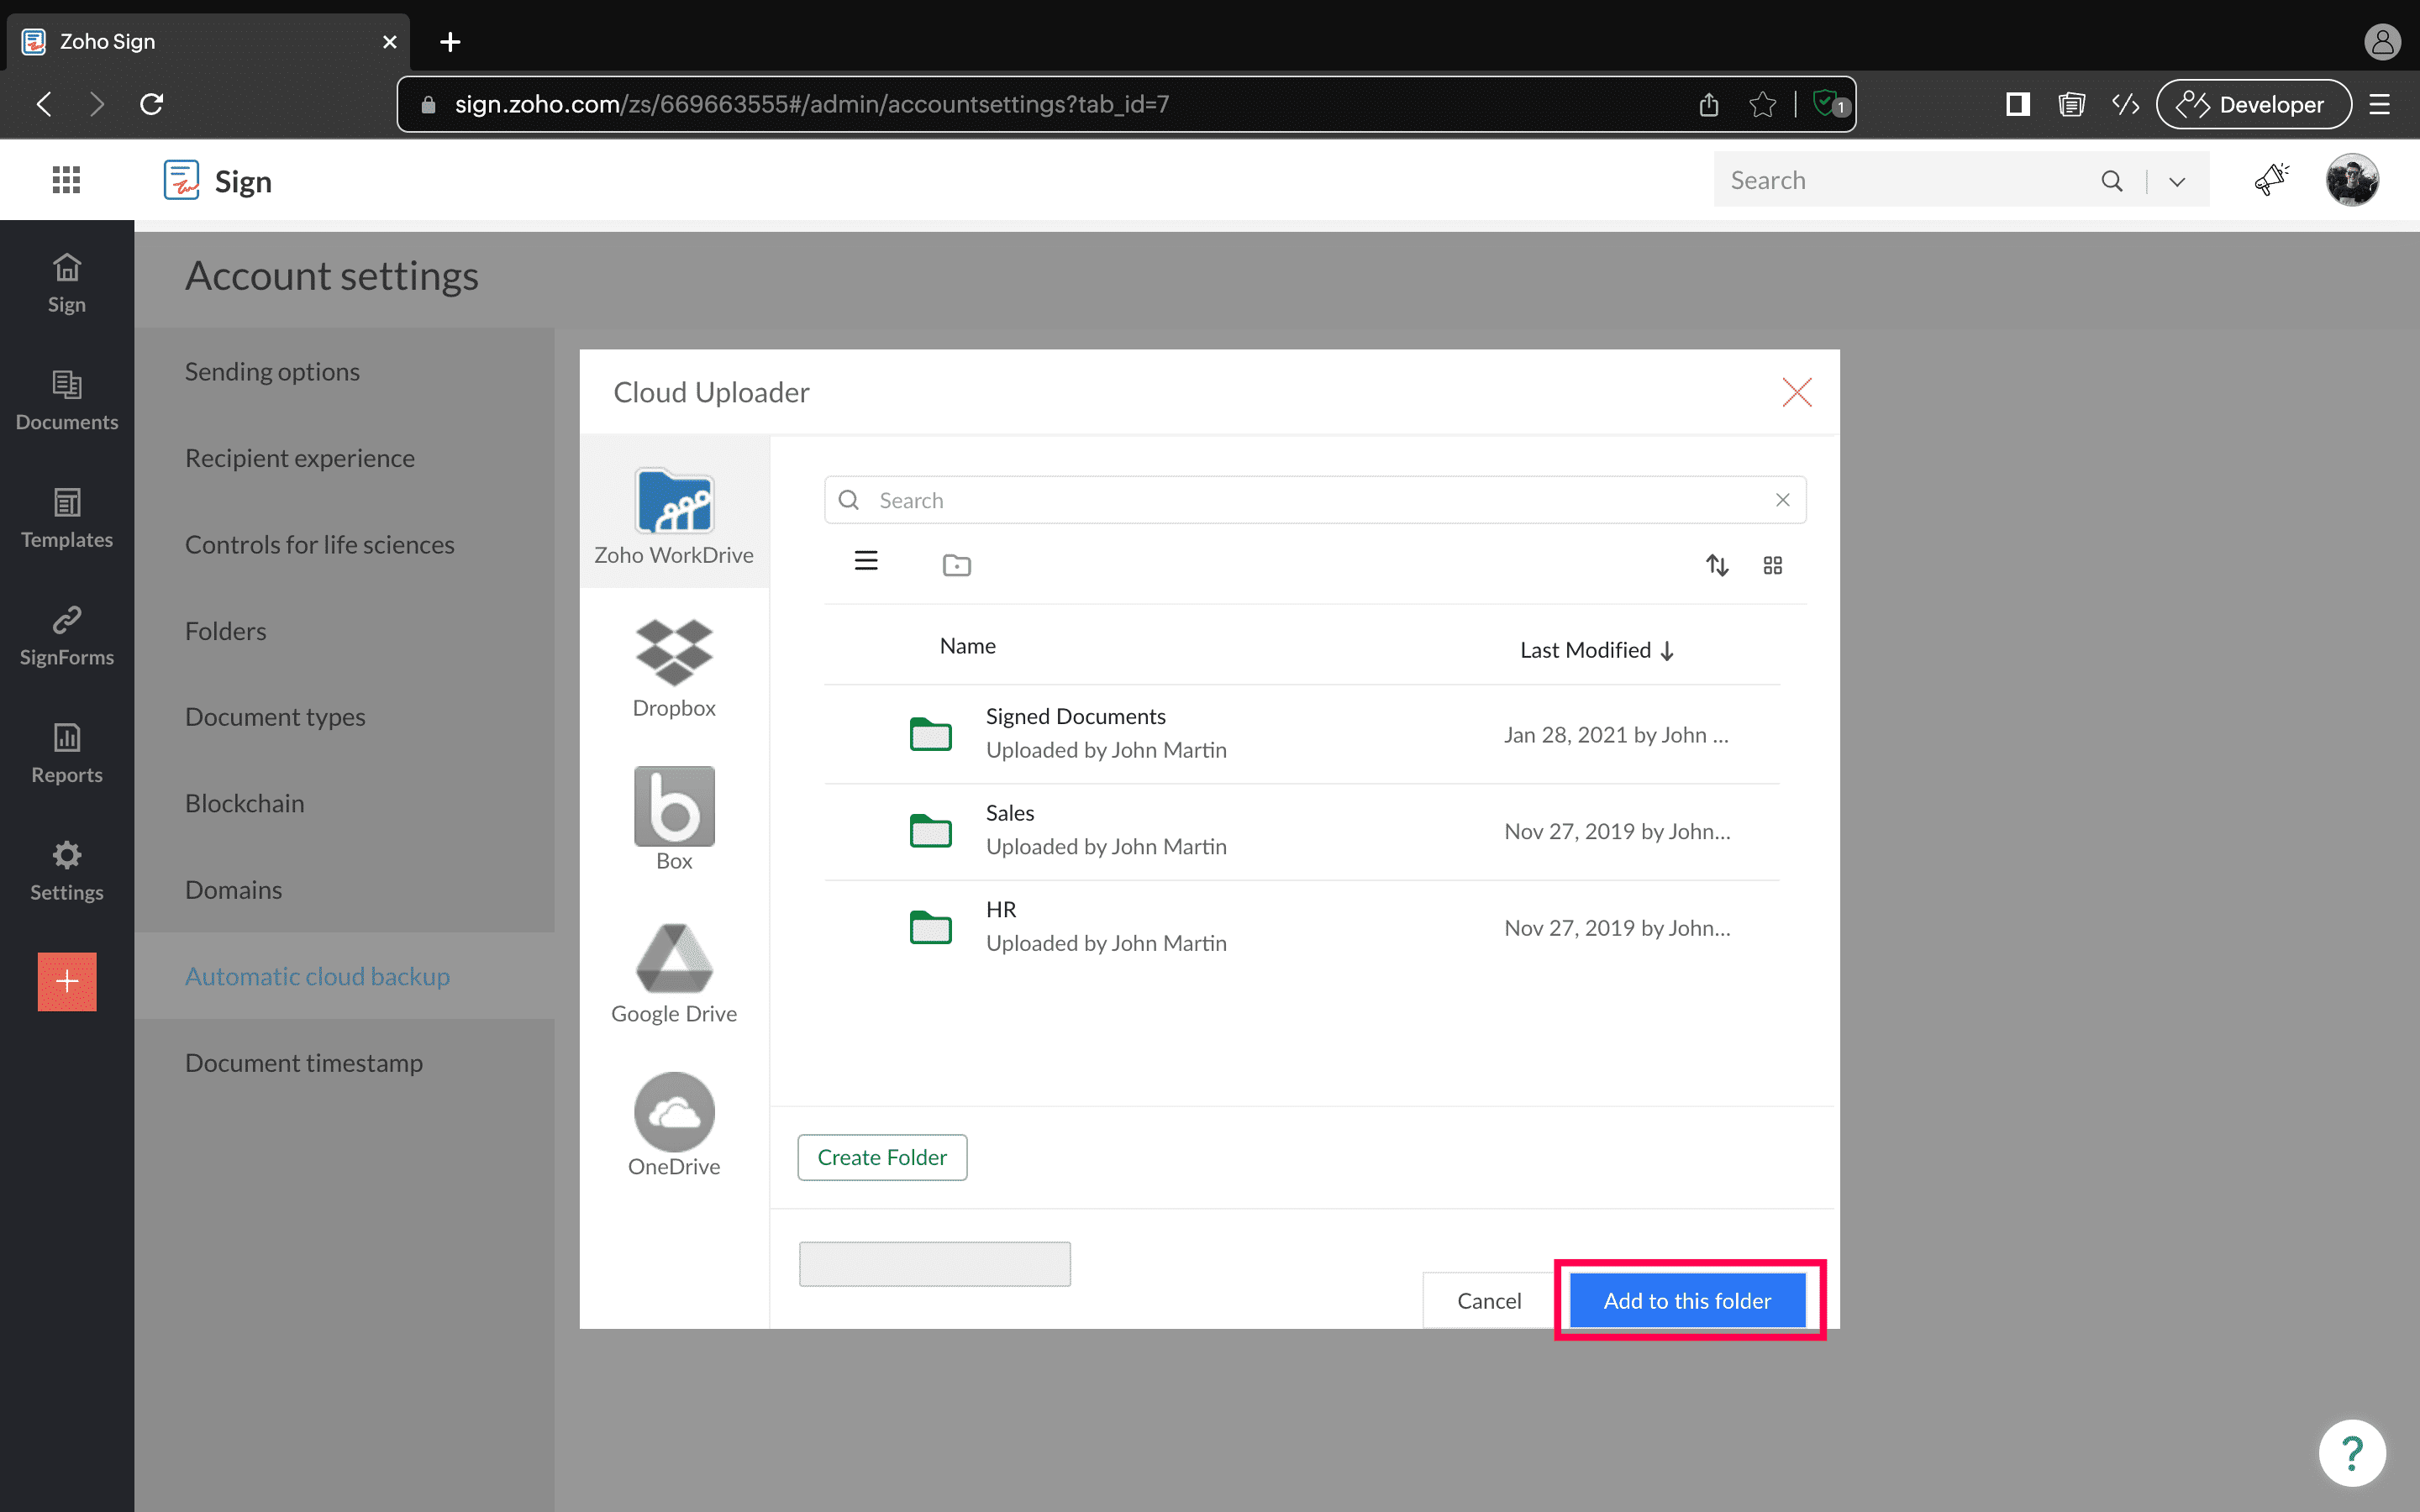Choose the Box storage provider
Image resolution: width=2420 pixels, height=1512 pixels.
[x=674, y=807]
